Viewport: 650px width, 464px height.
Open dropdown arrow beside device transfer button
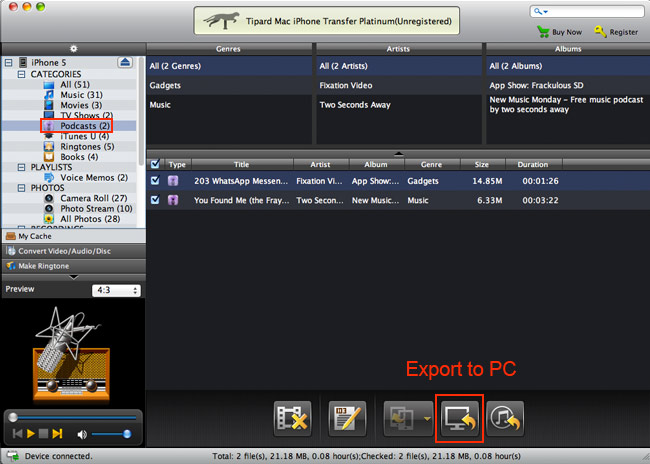(x=427, y=419)
